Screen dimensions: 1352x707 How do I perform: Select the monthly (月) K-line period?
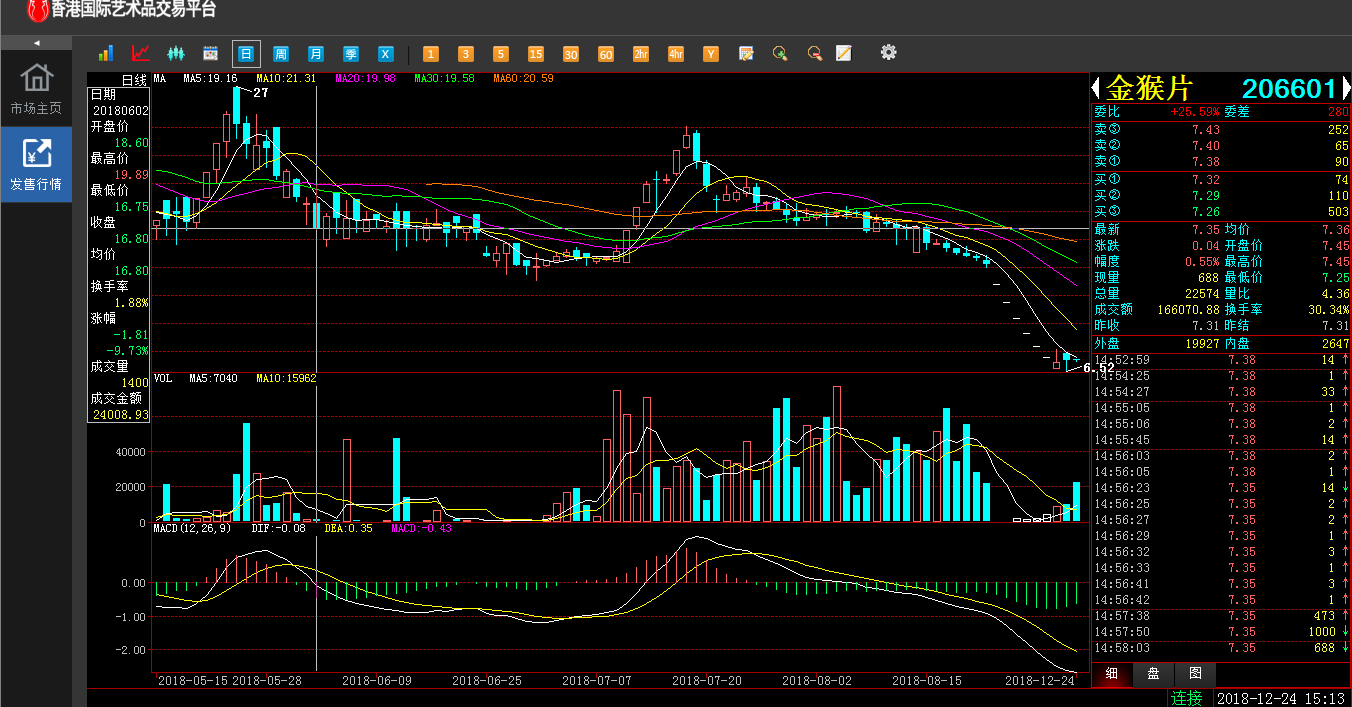point(316,53)
